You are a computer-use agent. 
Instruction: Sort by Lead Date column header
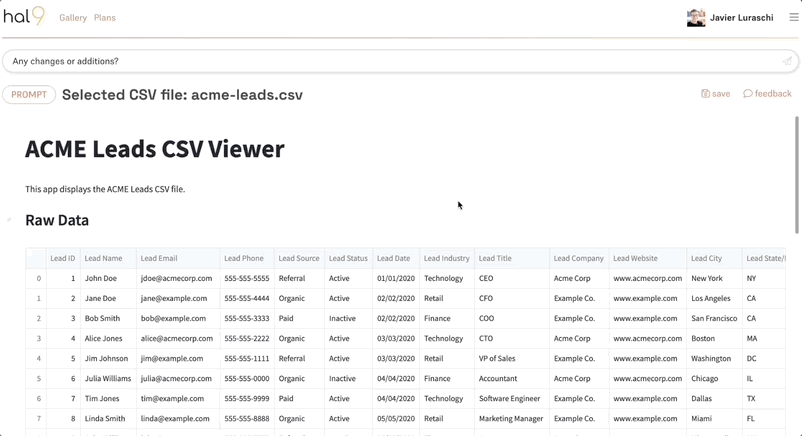393,258
